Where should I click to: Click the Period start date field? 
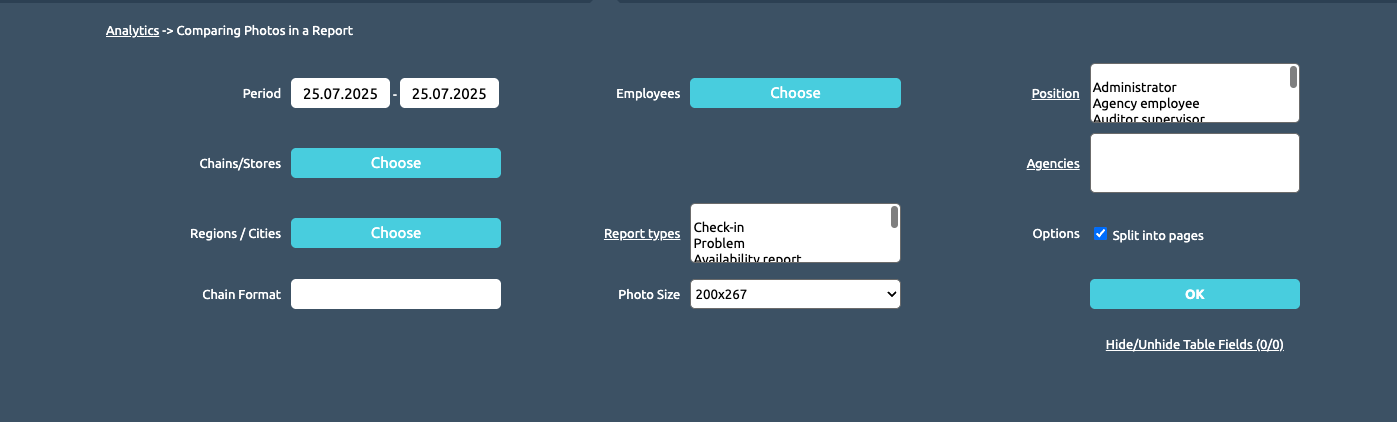(x=340, y=94)
